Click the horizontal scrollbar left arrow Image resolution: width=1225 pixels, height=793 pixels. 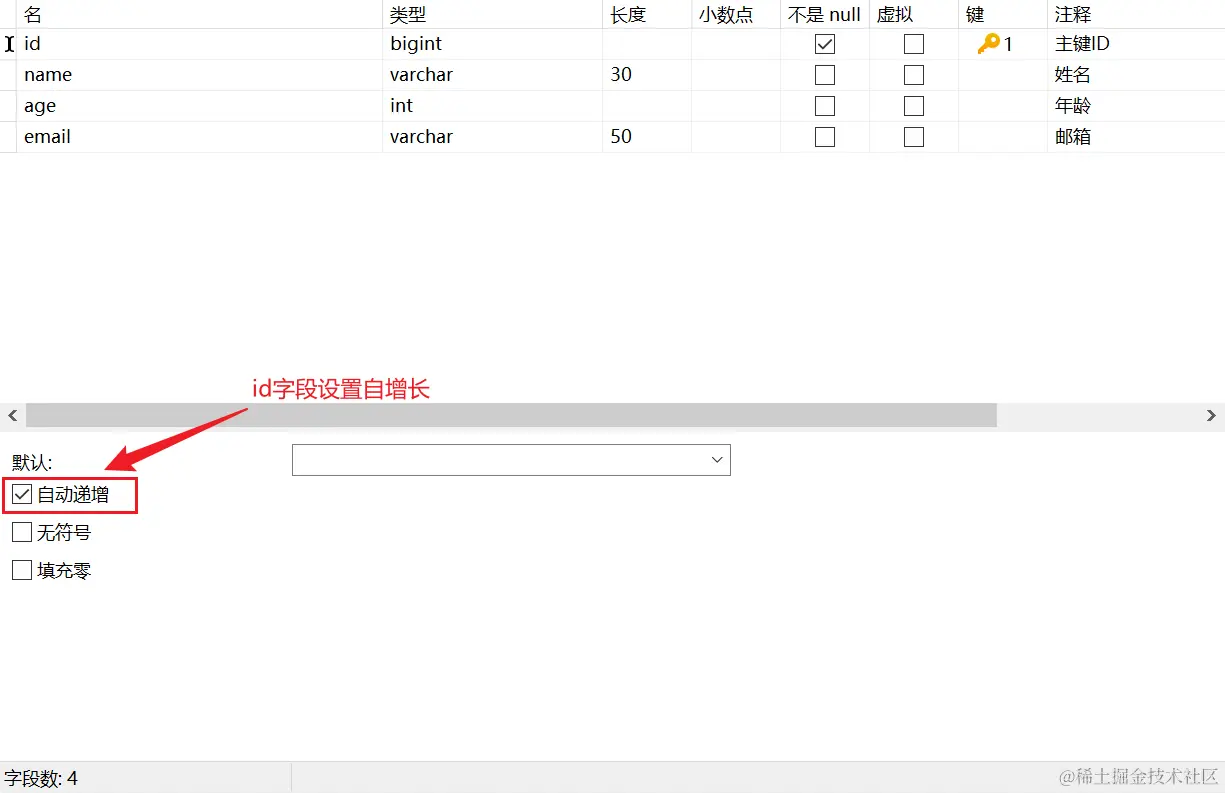[13, 415]
